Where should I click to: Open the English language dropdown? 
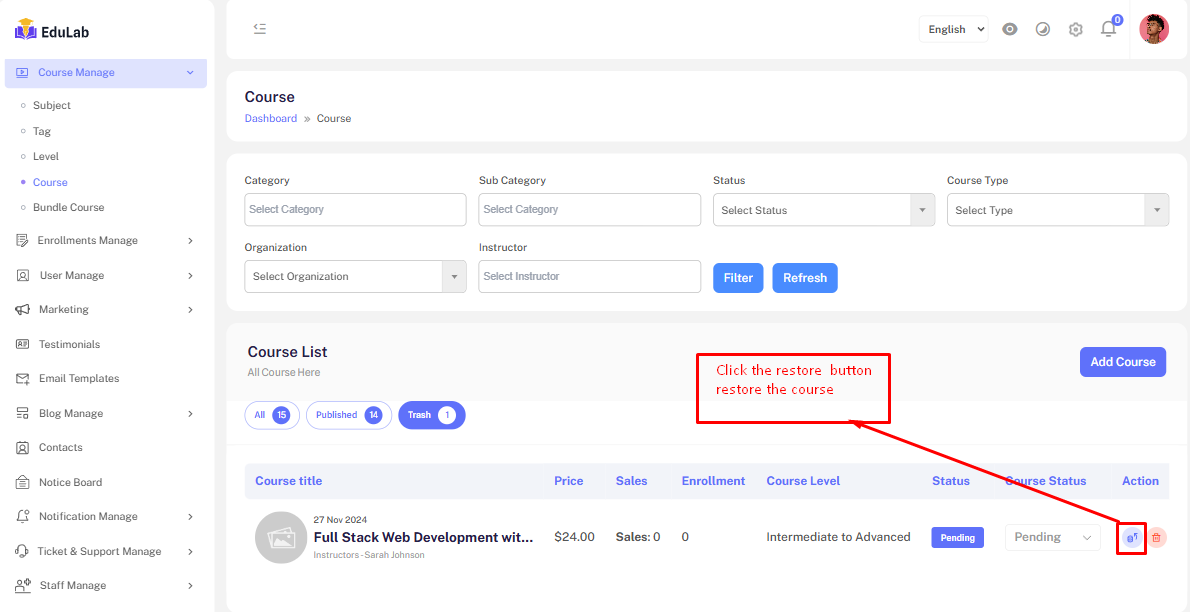(x=954, y=29)
